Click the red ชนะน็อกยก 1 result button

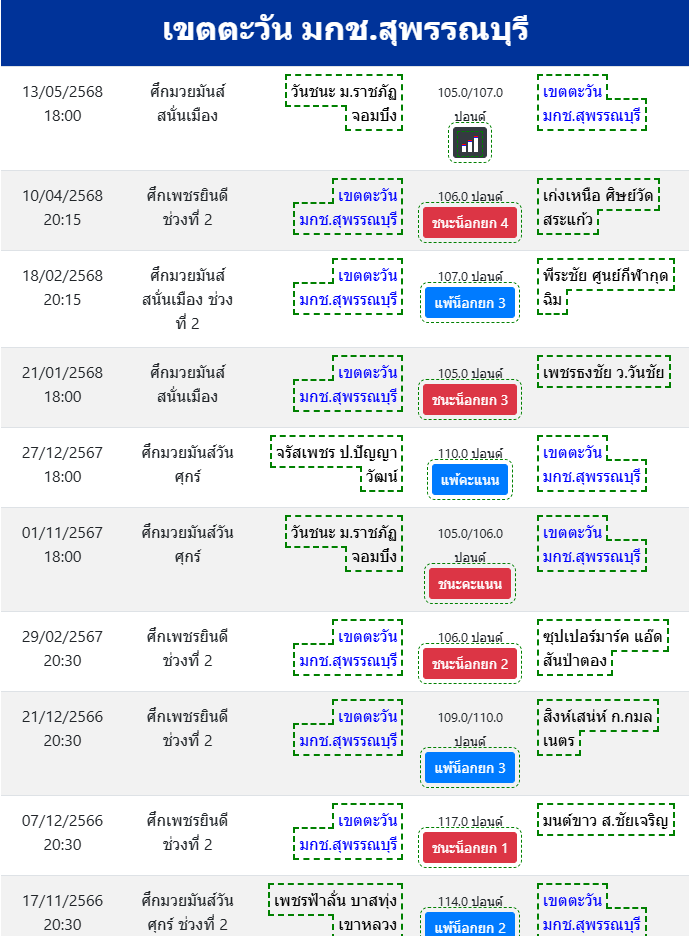(x=470, y=848)
